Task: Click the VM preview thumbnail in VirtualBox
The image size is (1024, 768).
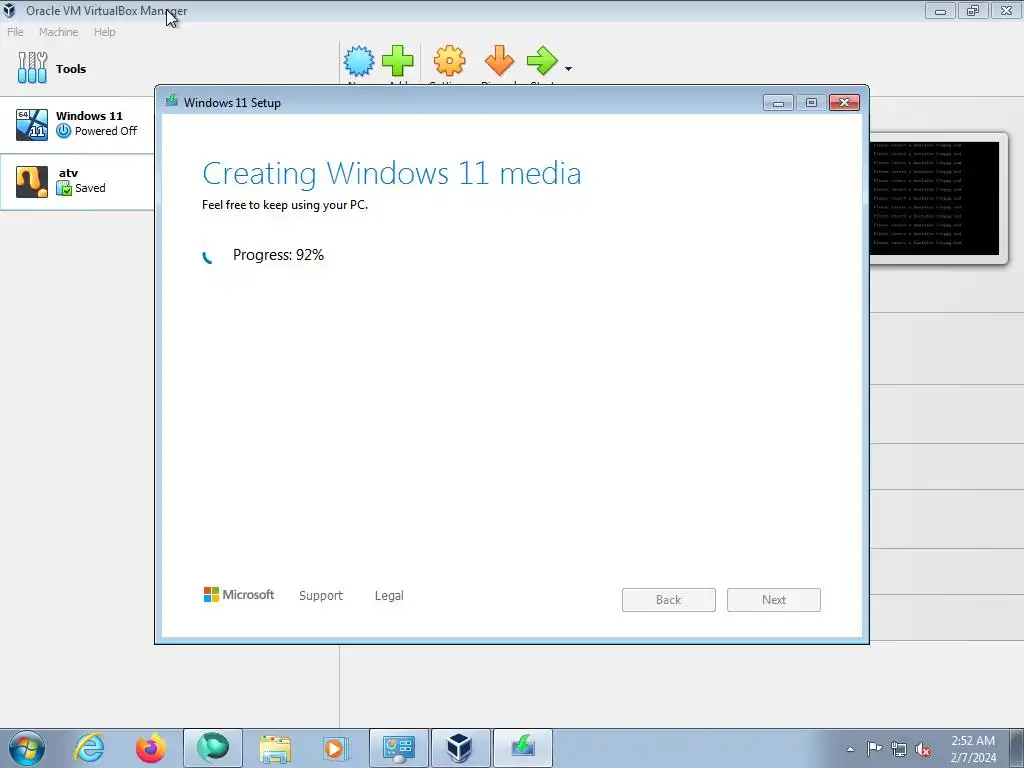Action: click(935, 199)
